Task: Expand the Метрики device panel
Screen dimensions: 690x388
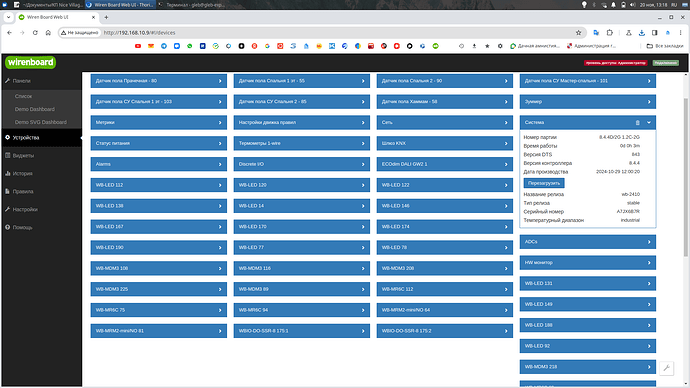Action: click(x=158, y=122)
